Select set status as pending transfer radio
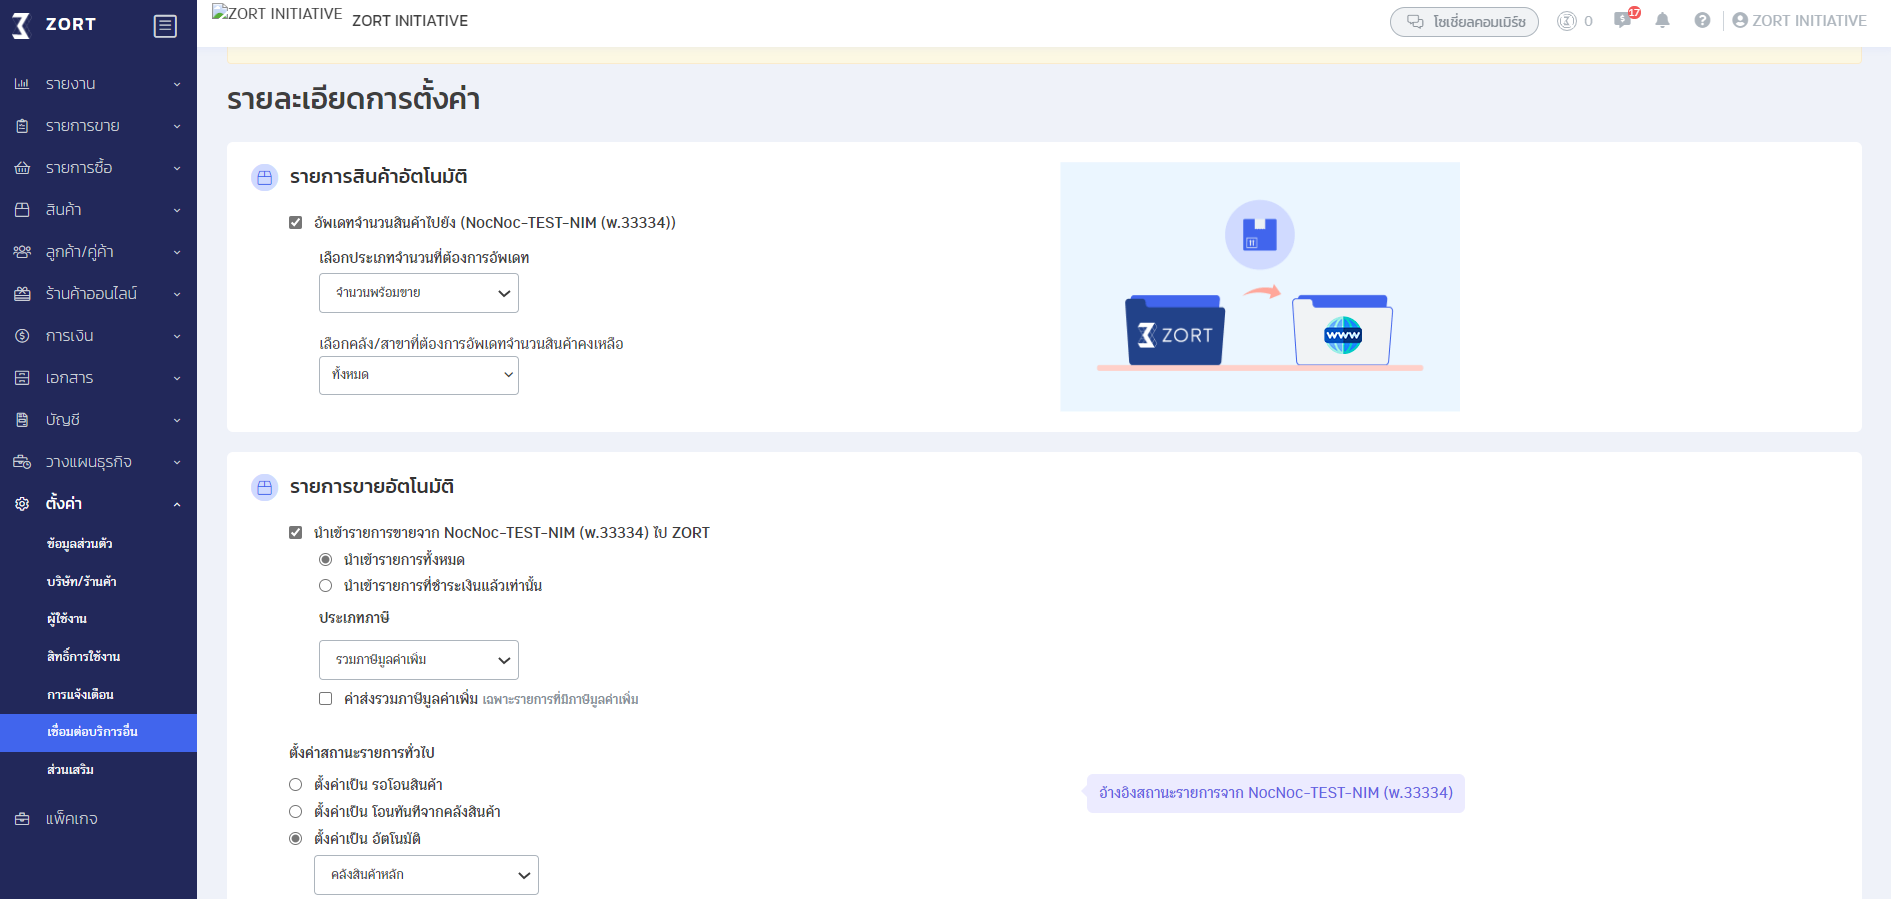This screenshot has width=1891, height=899. (296, 785)
